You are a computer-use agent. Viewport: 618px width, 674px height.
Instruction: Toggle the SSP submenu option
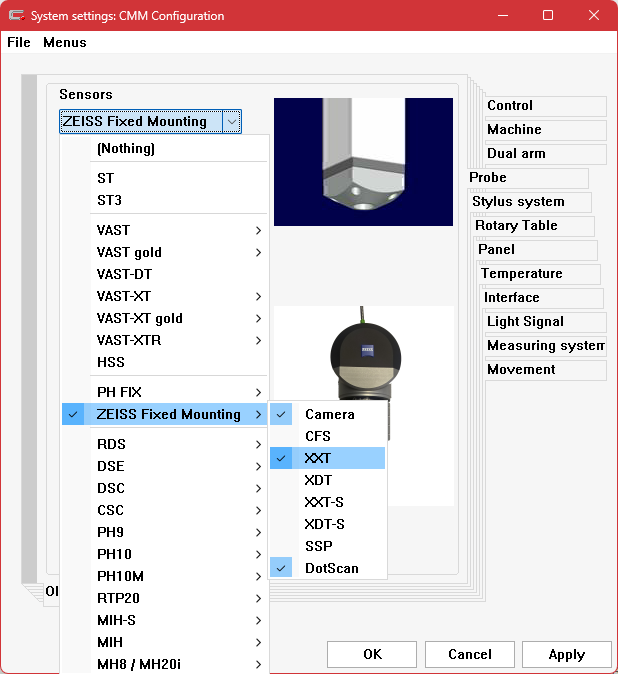tap(327, 546)
